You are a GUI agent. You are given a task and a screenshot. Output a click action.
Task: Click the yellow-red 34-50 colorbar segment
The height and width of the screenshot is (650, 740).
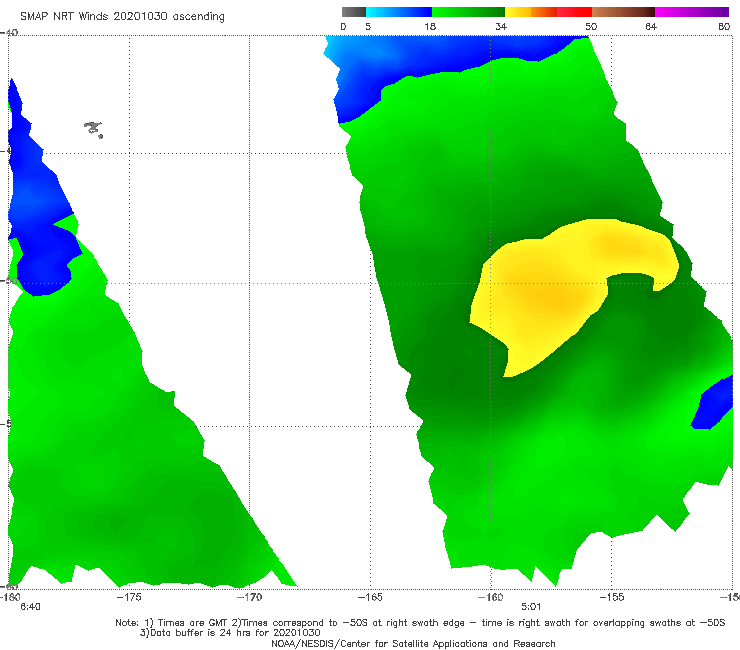pyautogui.click(x=548, y=12)
